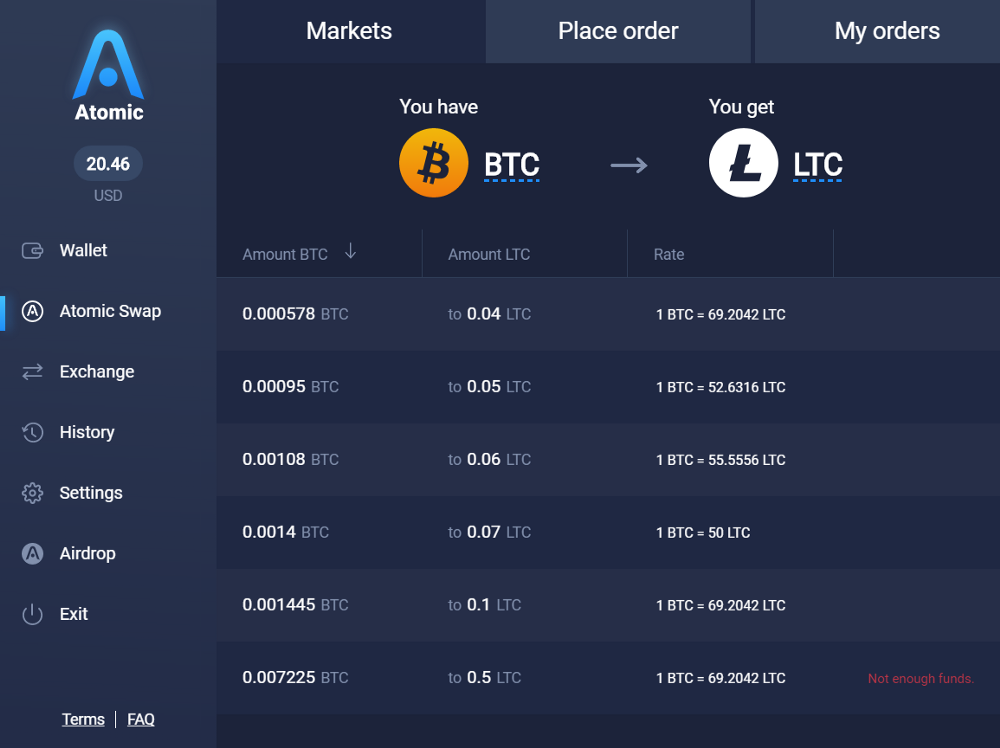Click the orange Bitcoin coin icon
1000x748 pixels.
click(x=433, y=163)
